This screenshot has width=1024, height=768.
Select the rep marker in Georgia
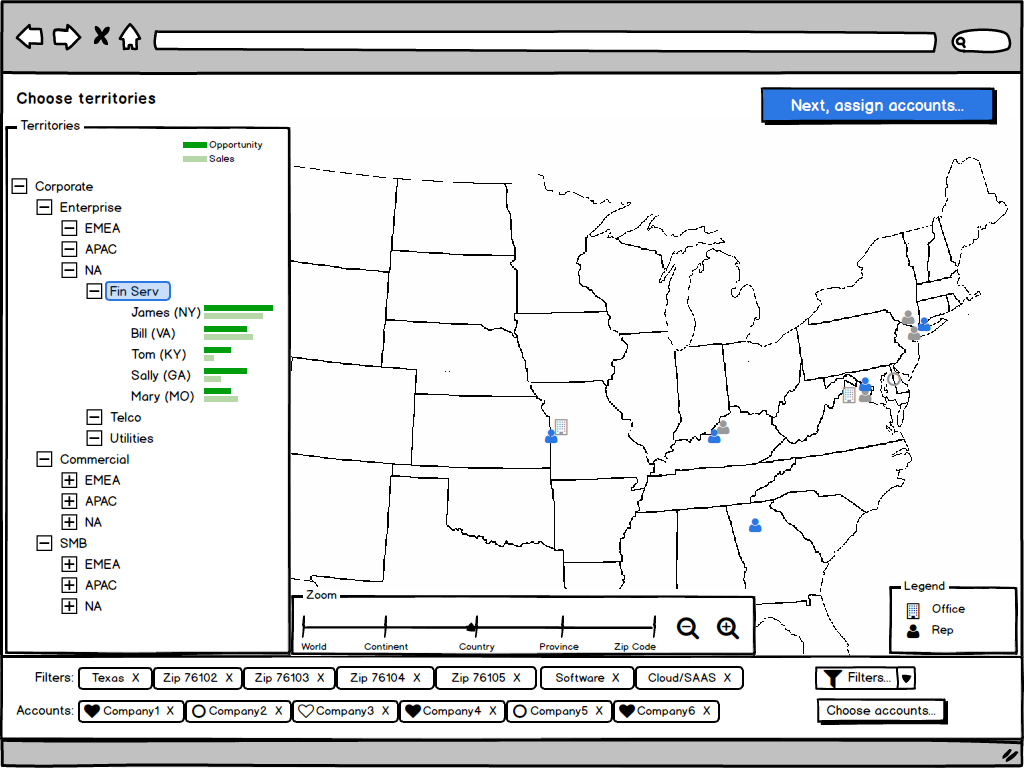point(756,524)
